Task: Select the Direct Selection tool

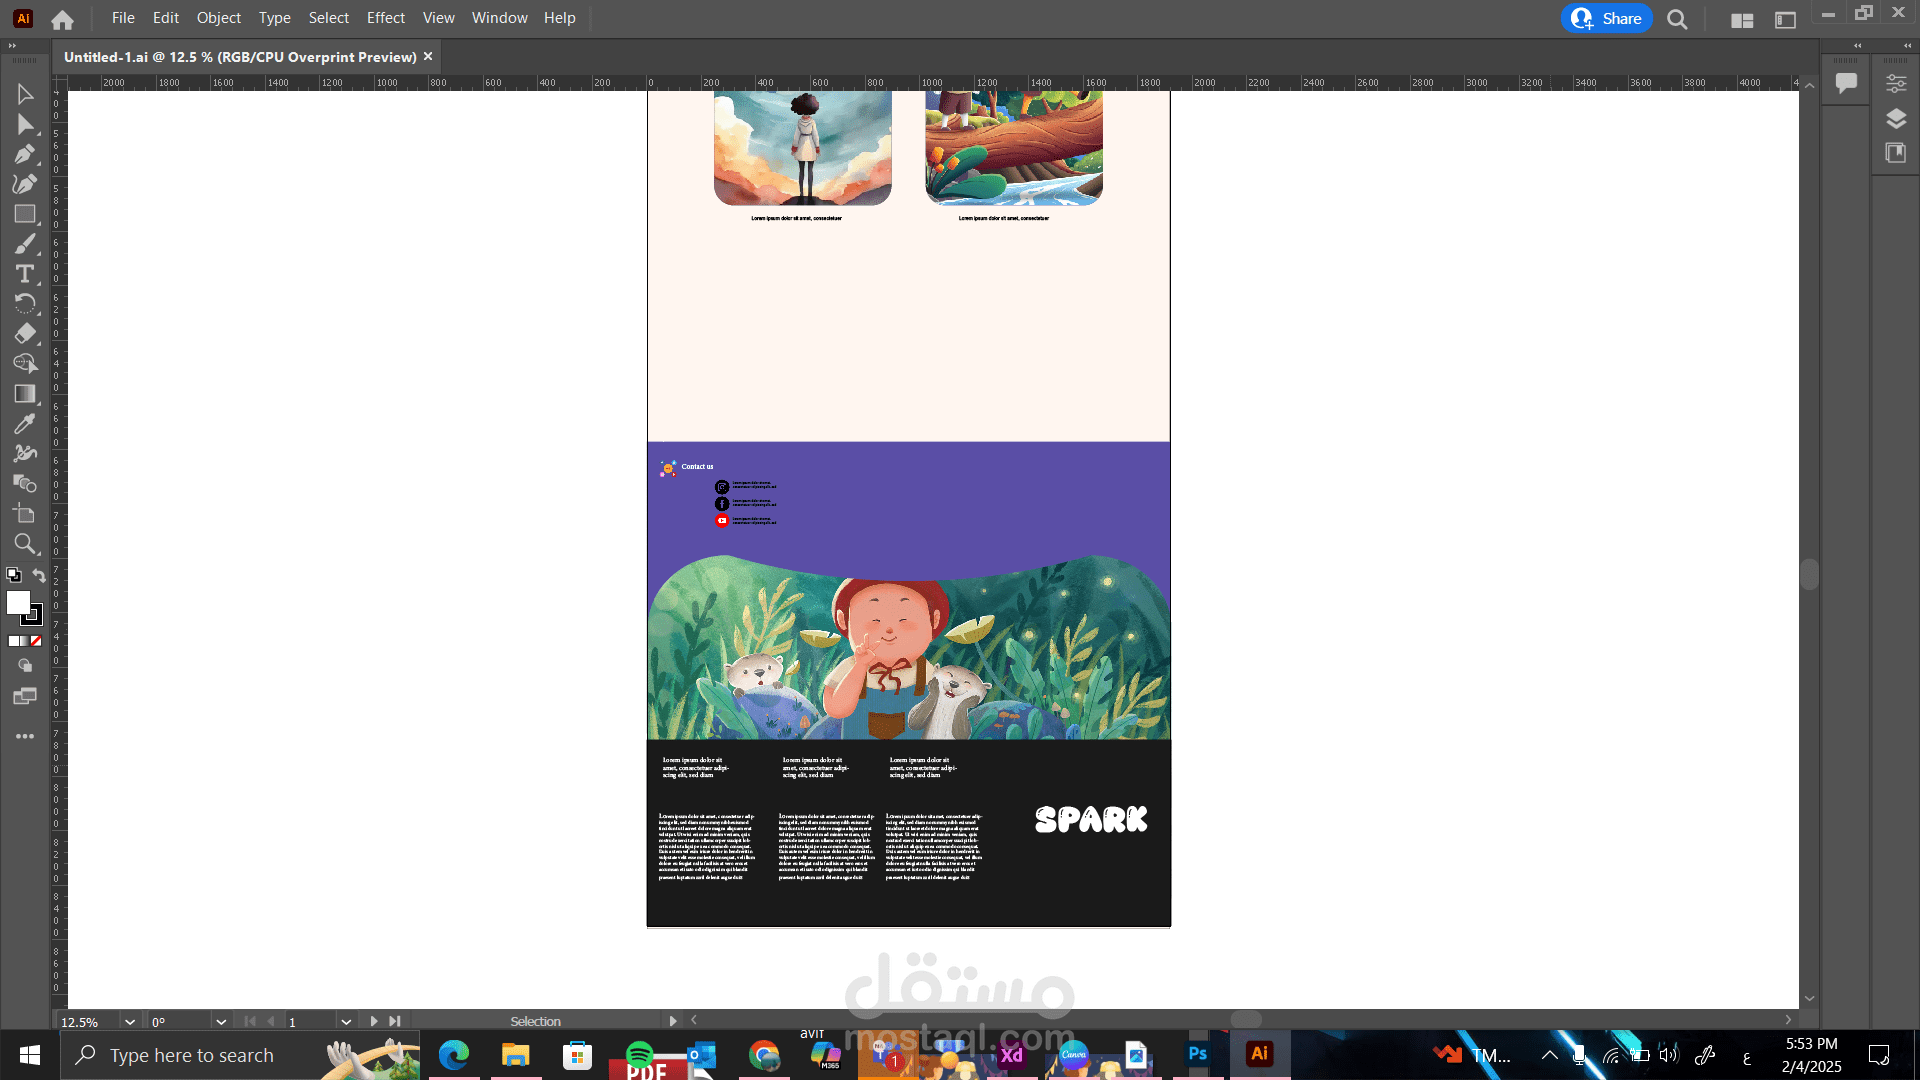Action: [x=25, y=124]
